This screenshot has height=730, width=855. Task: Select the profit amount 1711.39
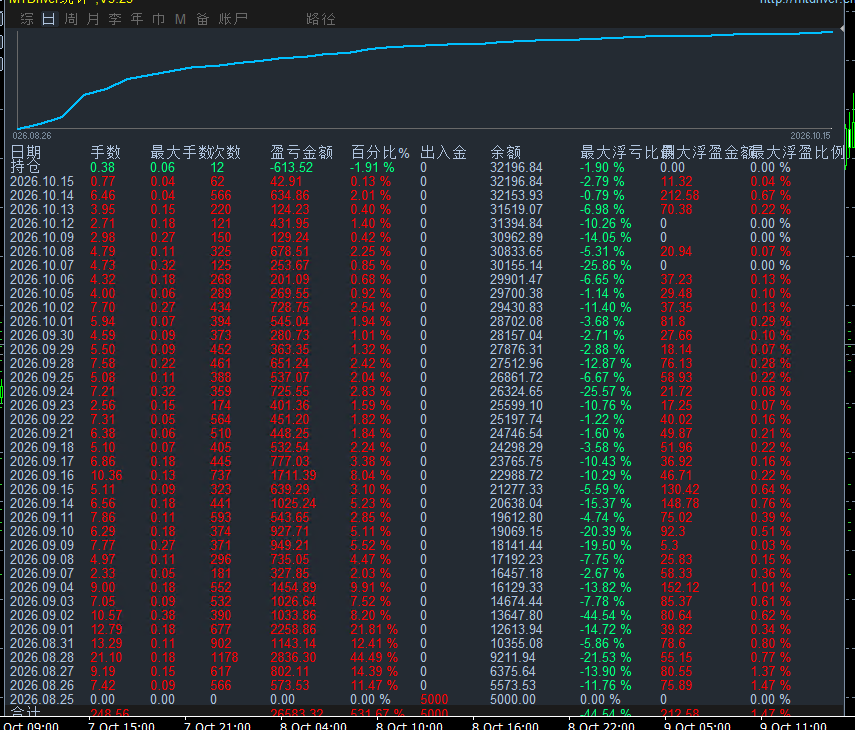tap(293, 475)
